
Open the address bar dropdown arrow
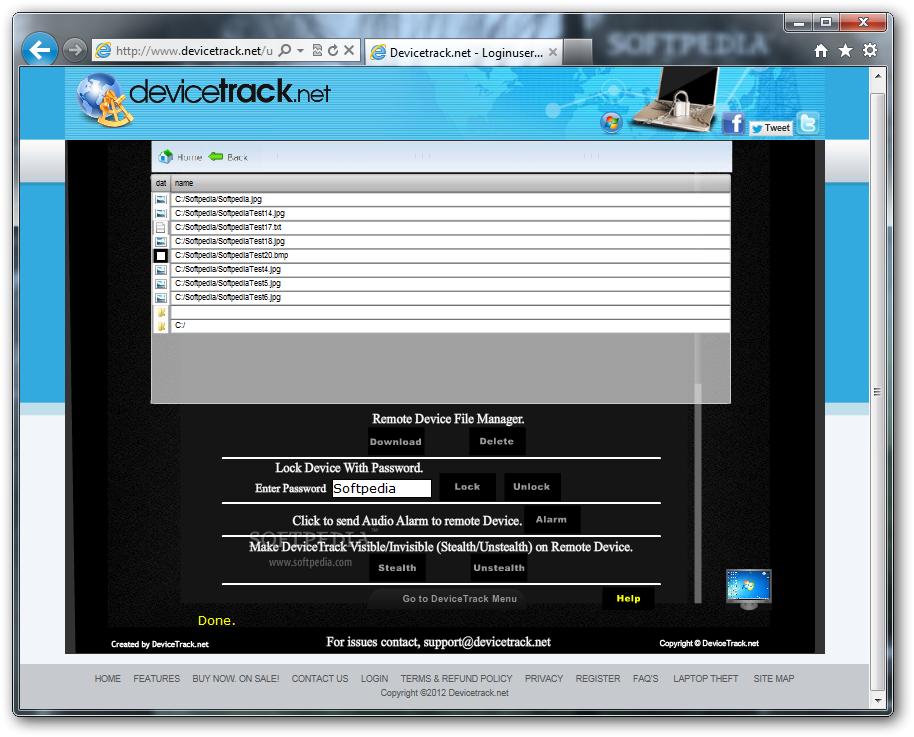pos(301,51)
